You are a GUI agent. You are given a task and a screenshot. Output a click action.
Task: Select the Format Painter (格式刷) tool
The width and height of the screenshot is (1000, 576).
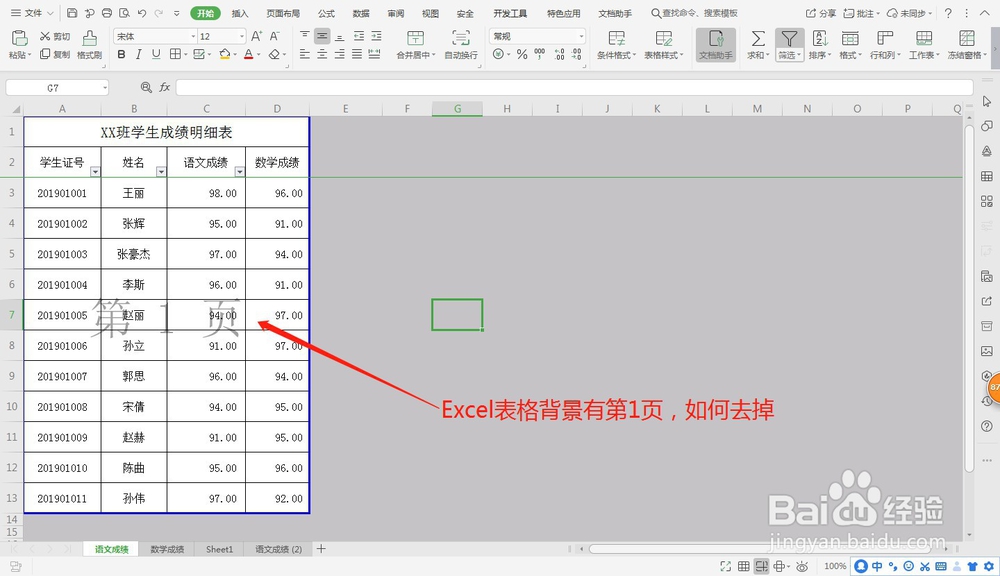point(90,45)
